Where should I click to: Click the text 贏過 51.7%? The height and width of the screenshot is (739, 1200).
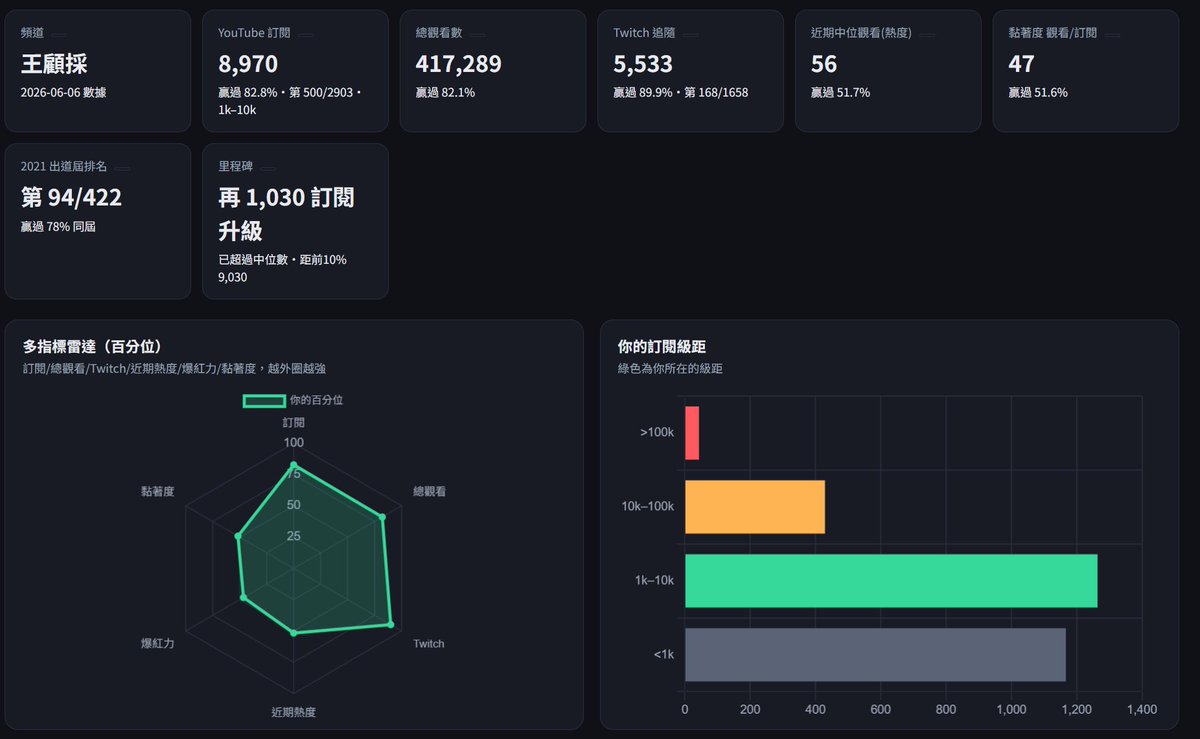click(x=840, y=92)
